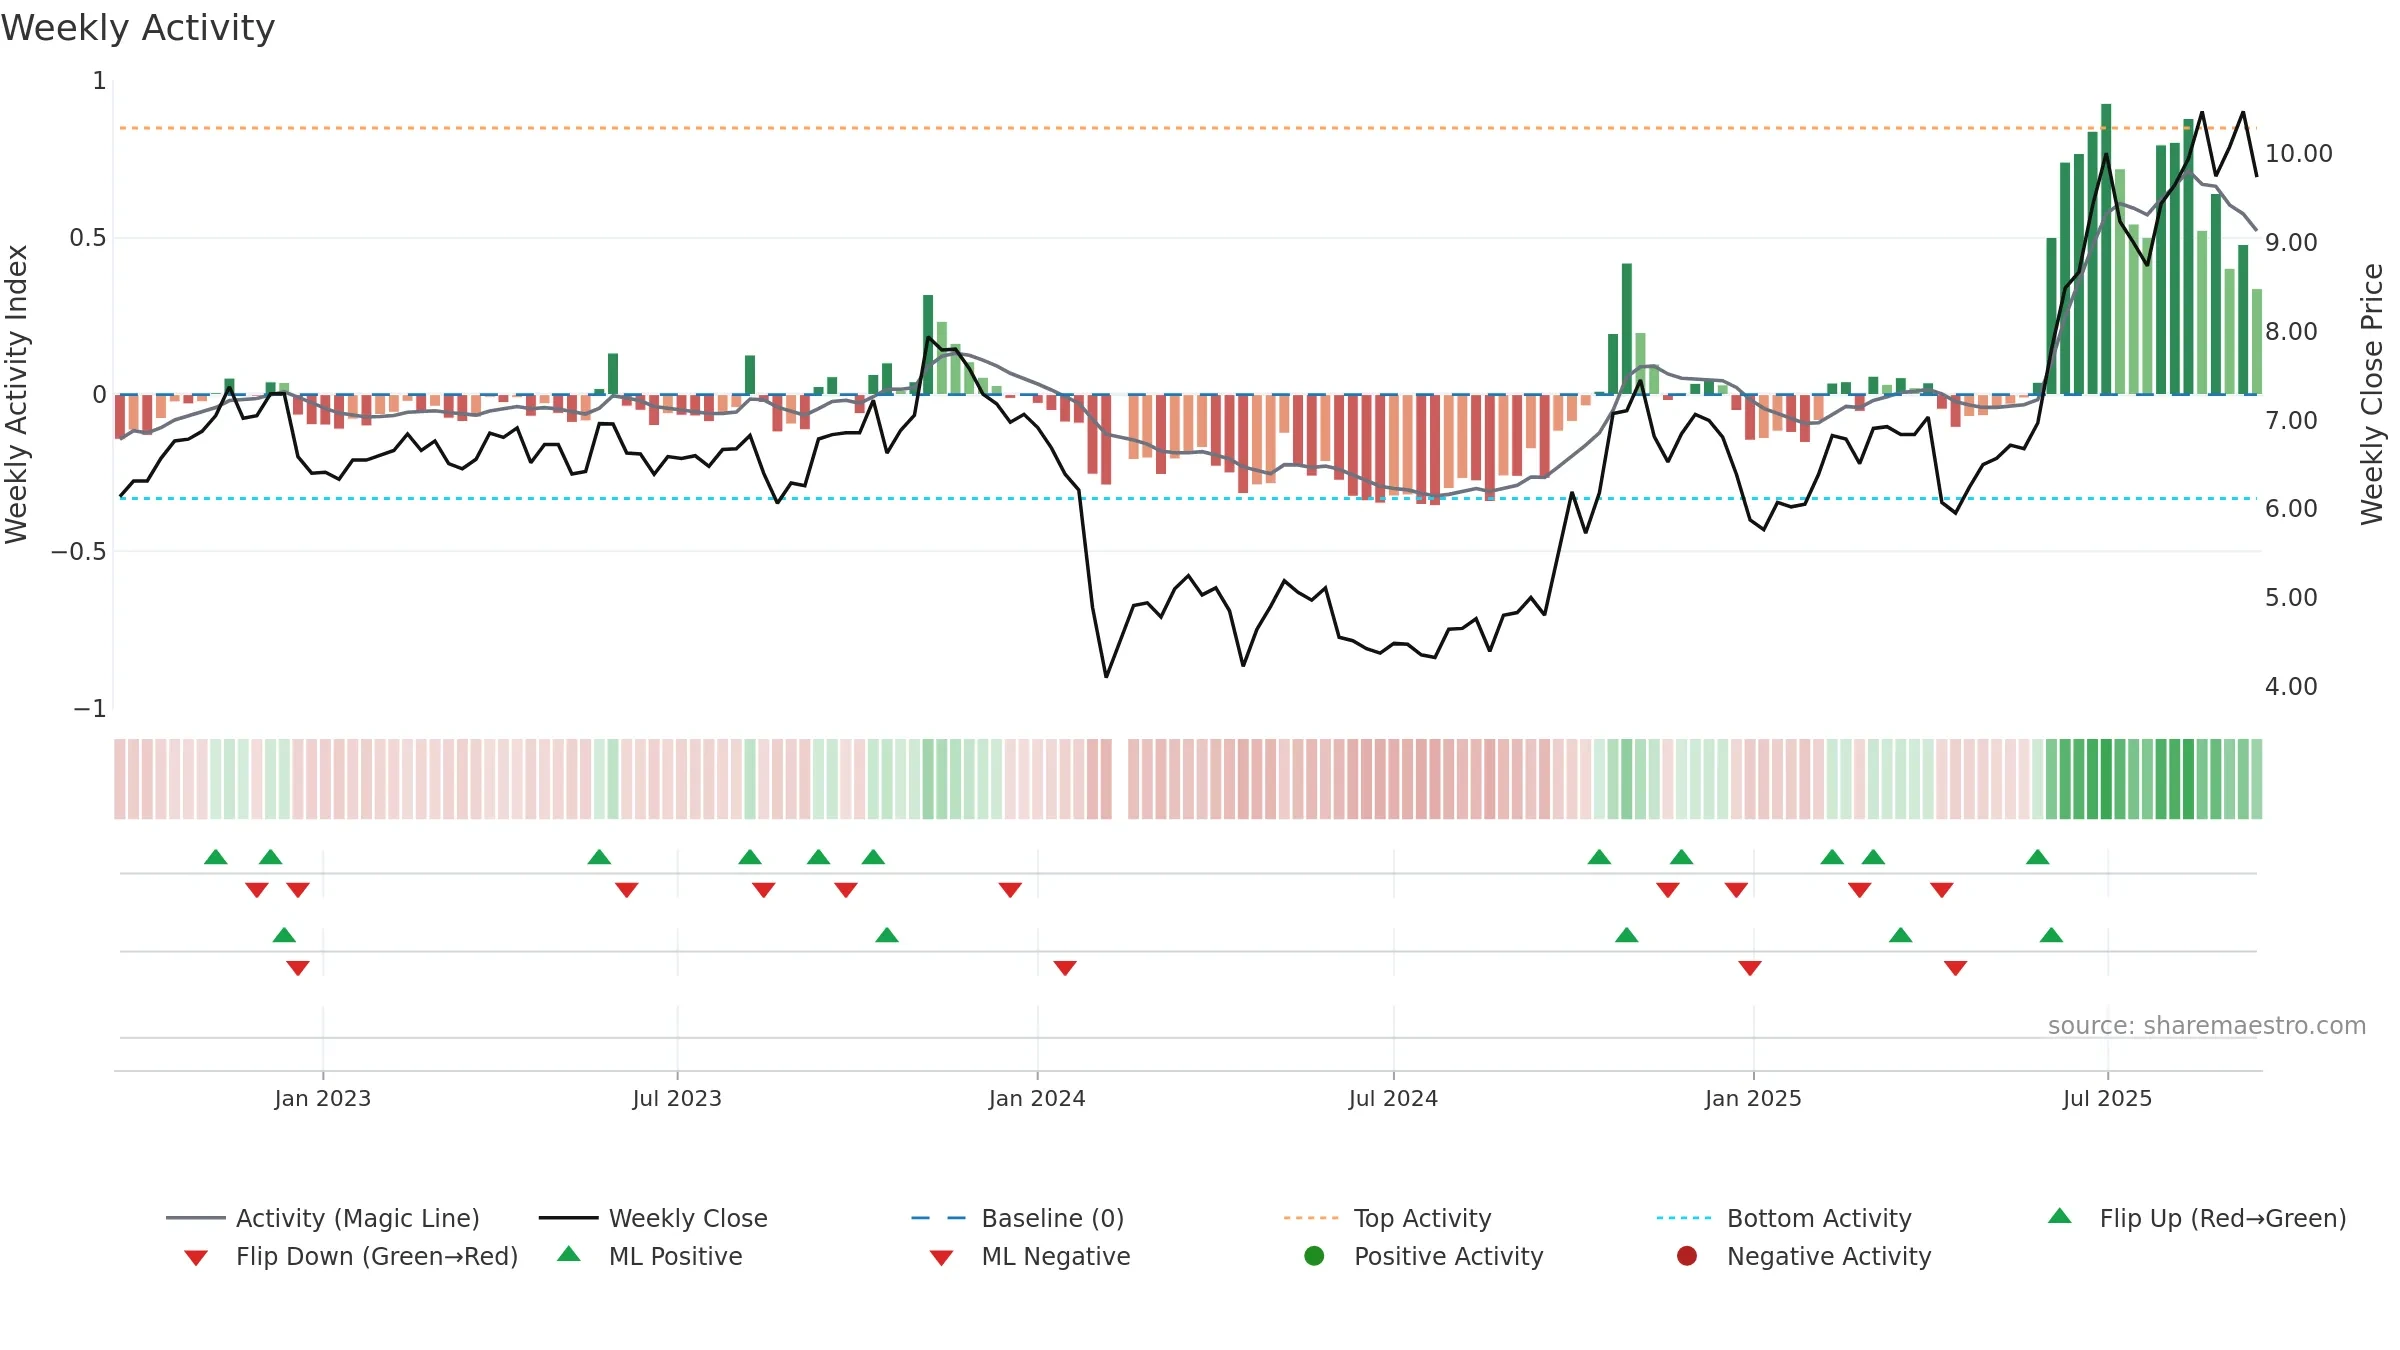Click the cyan dotted Bottom Activity swatch
Image resolution: width=2400 pixels, height=1350 pixels.
pyautogui.click(x=1684, y=1218)
